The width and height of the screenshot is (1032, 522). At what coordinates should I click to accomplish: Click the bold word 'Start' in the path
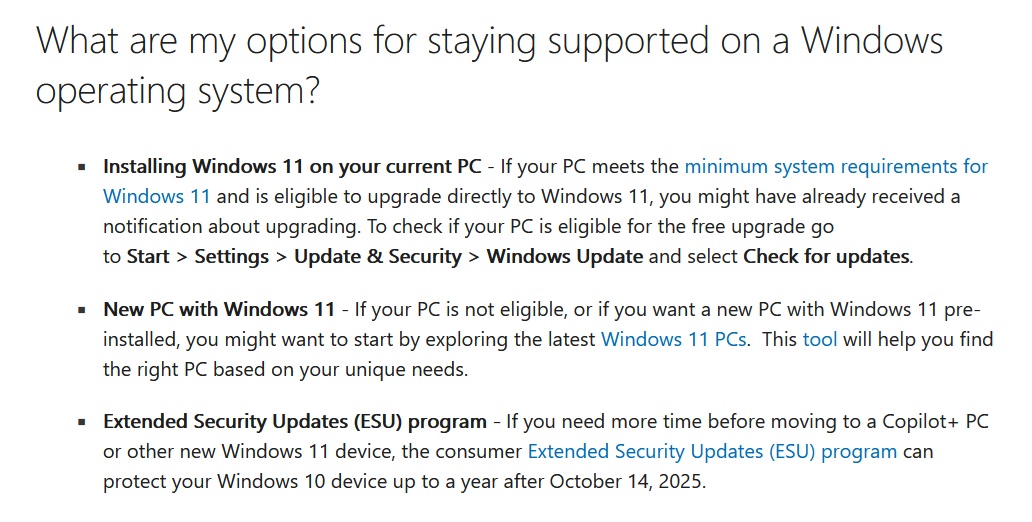[148, 256]
